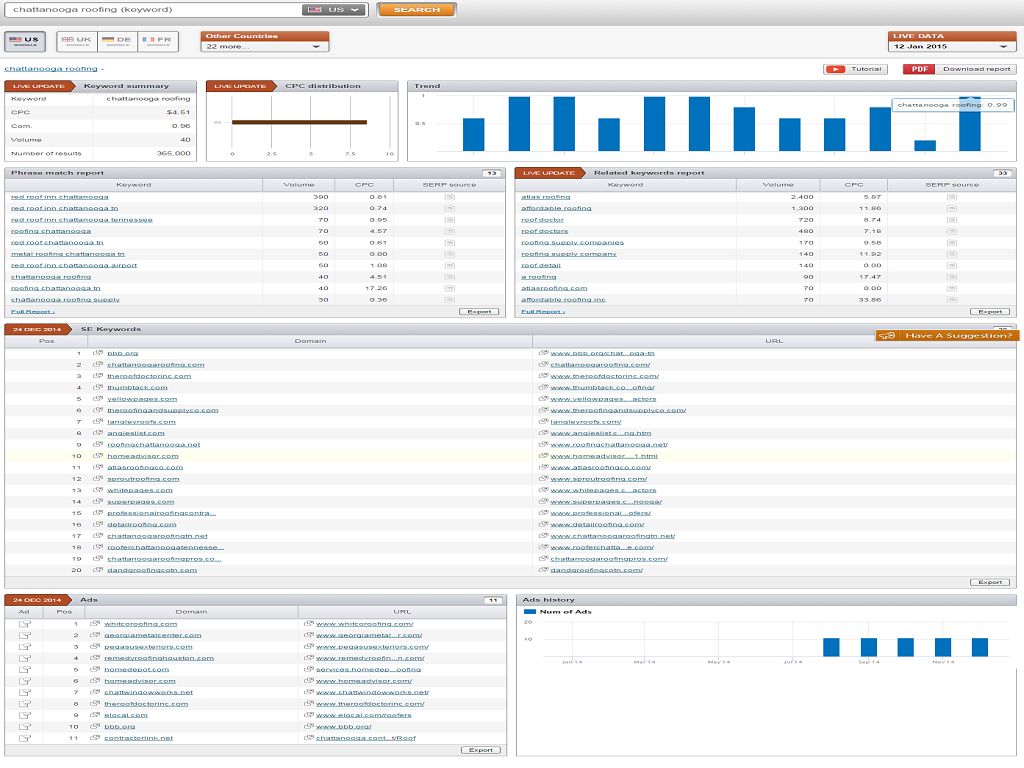Select the US Google database toggle

pyautogui.click(x=25, y=41)
